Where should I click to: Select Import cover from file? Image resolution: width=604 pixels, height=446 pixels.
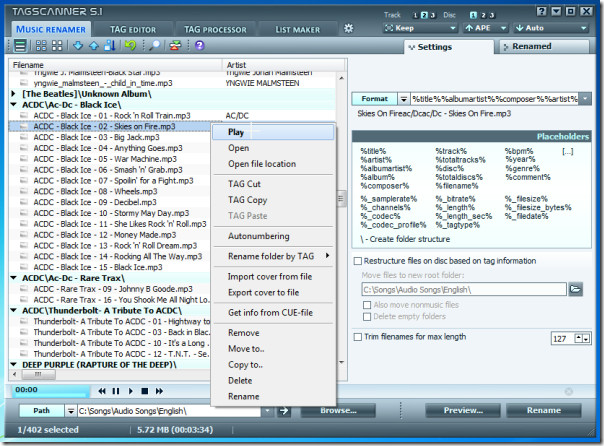coord(273,277)
